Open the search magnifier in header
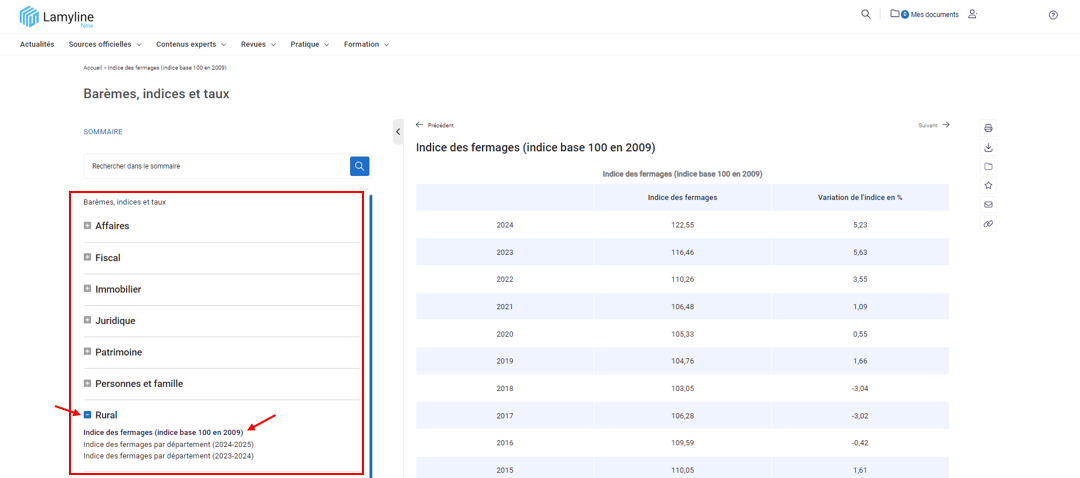 [866, 14]
